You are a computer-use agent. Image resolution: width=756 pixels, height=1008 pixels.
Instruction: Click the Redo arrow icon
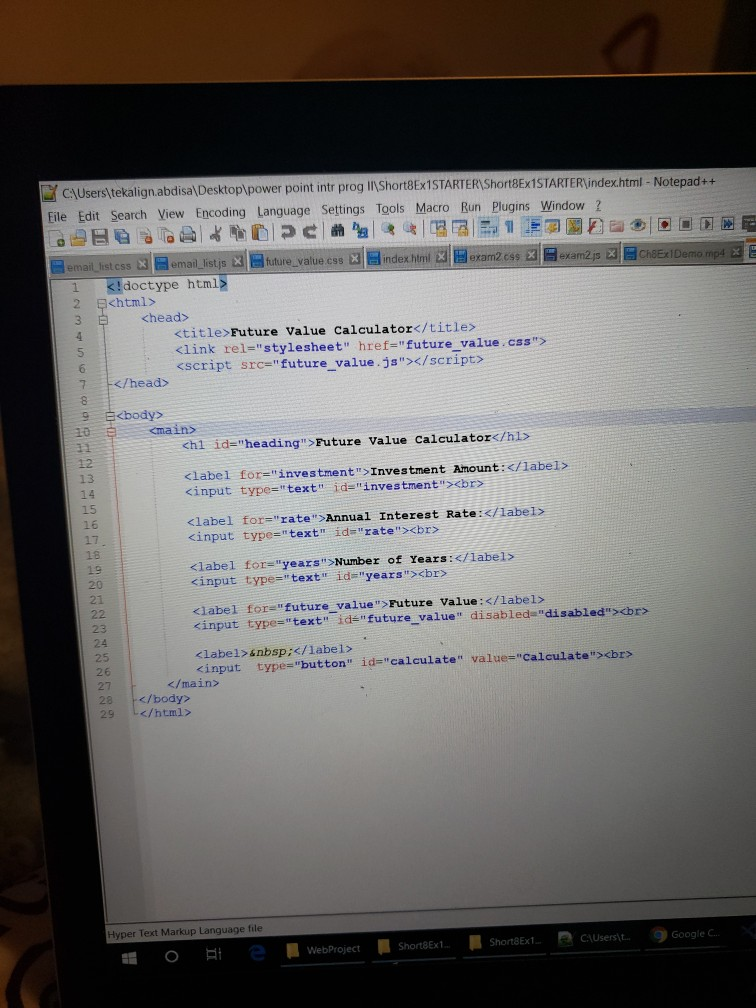pyautogui.click(x=310, y=231)
